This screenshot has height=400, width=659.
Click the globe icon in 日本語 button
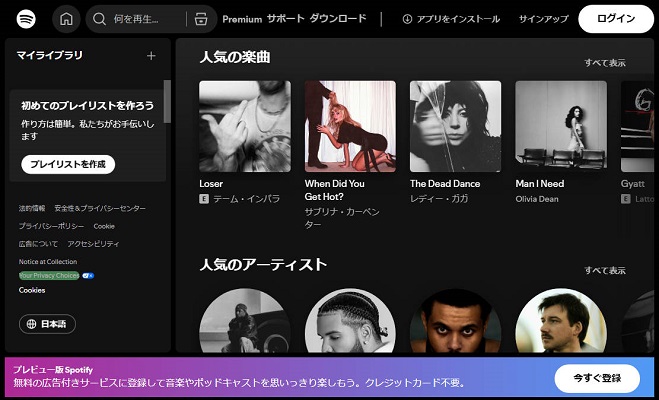click(31, 324)
